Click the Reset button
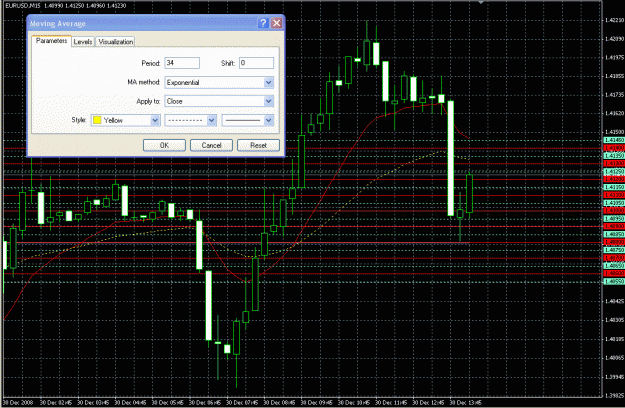 tap(258, 145)
